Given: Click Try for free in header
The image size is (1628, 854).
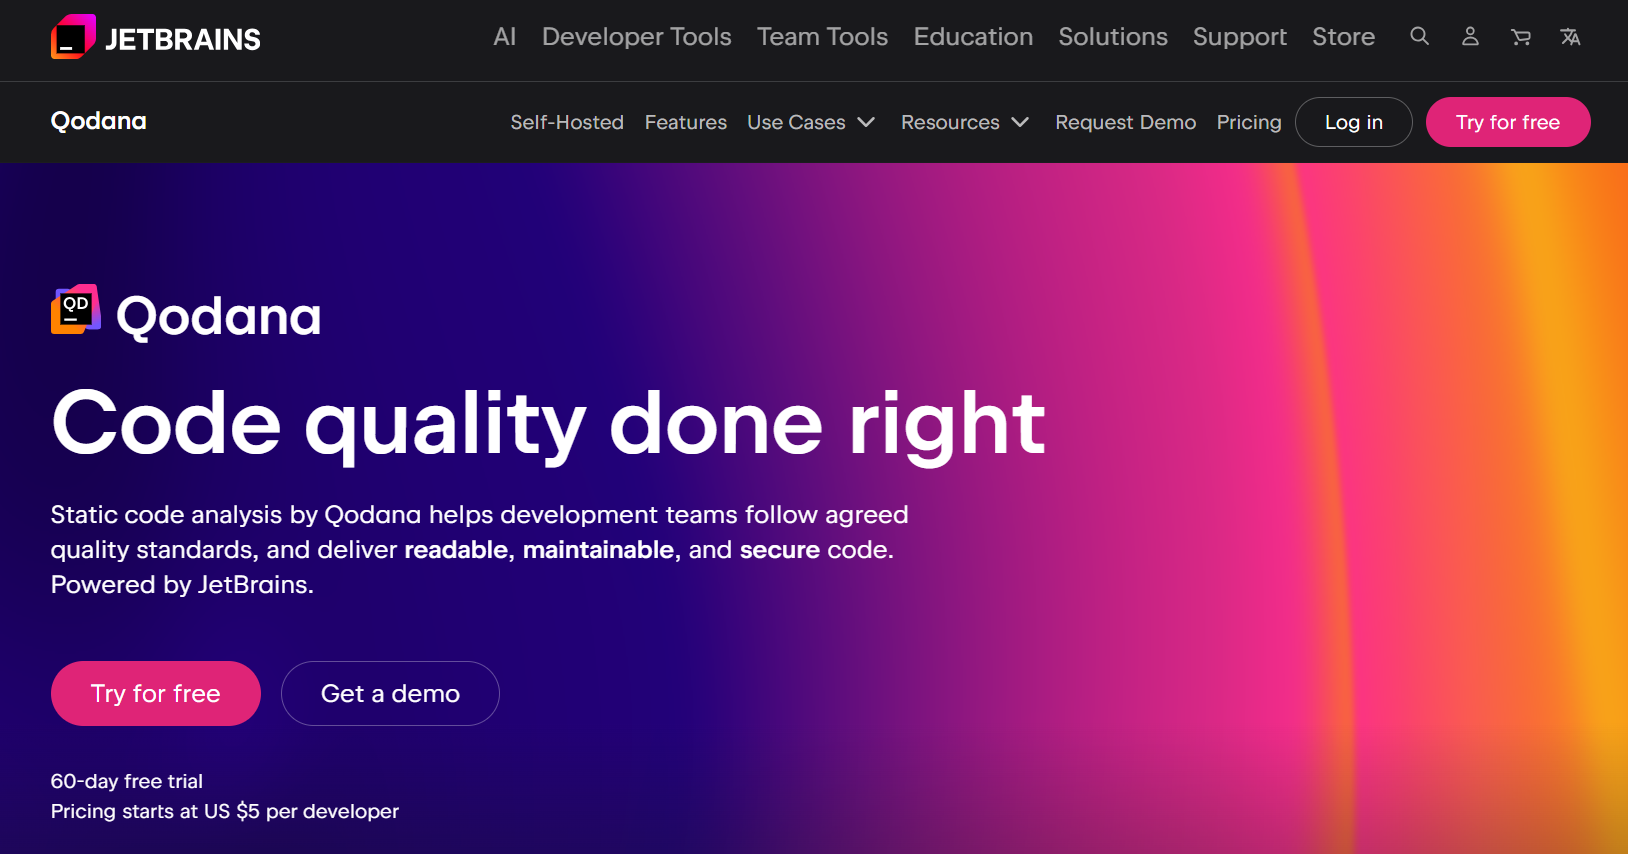Looking at the screenshot, I should point(1507,122).
